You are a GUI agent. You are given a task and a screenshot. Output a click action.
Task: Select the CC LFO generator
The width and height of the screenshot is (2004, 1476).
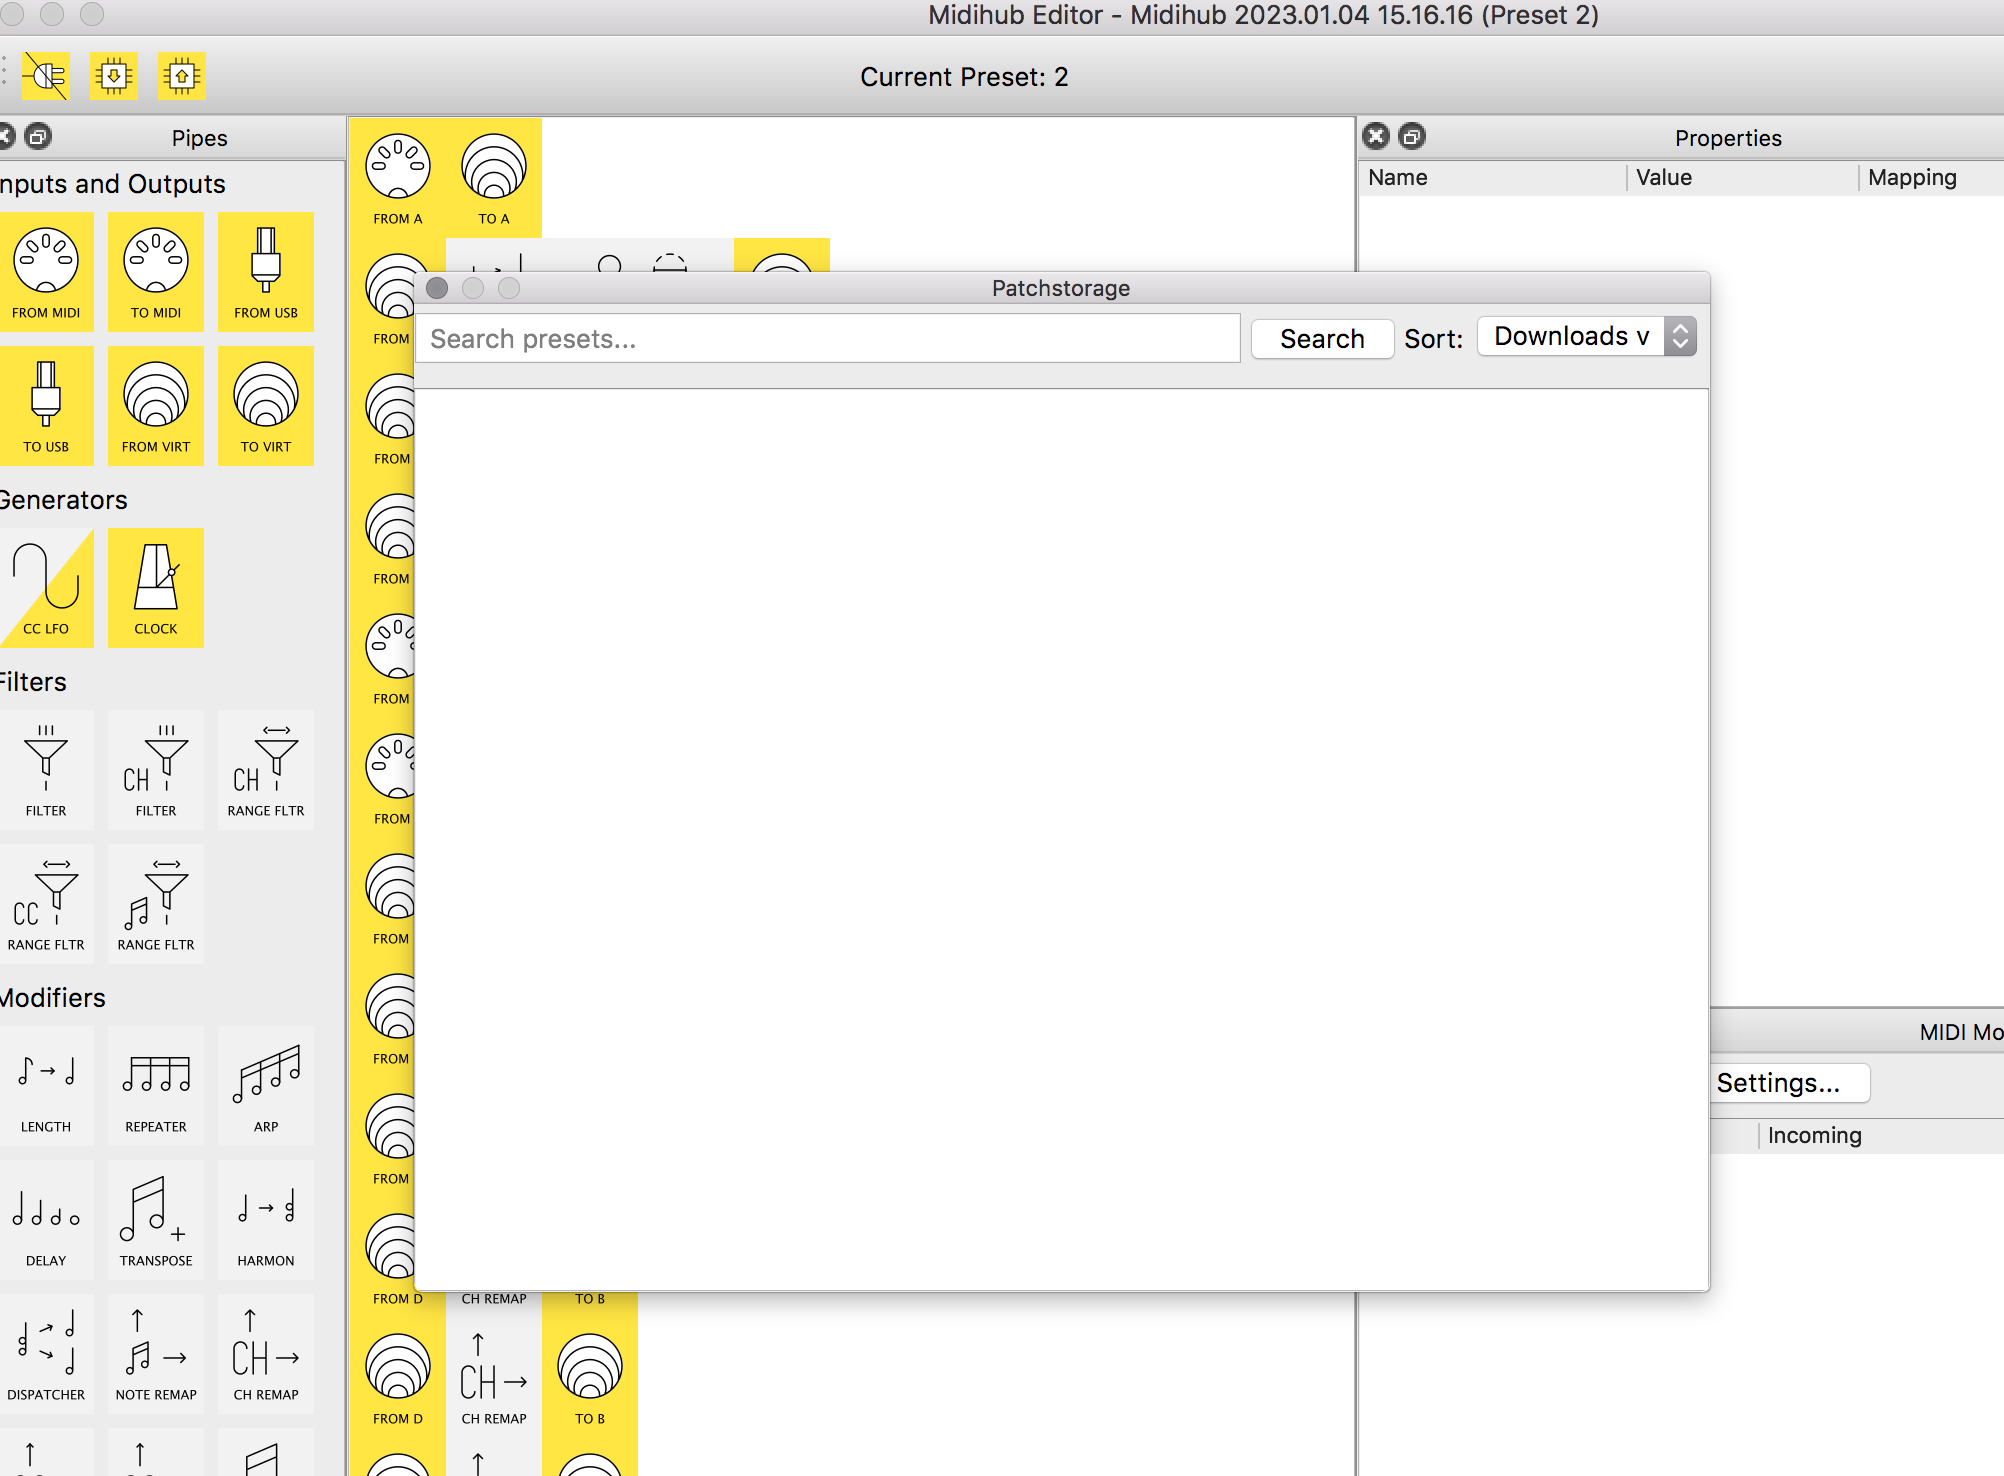(46, 587)
